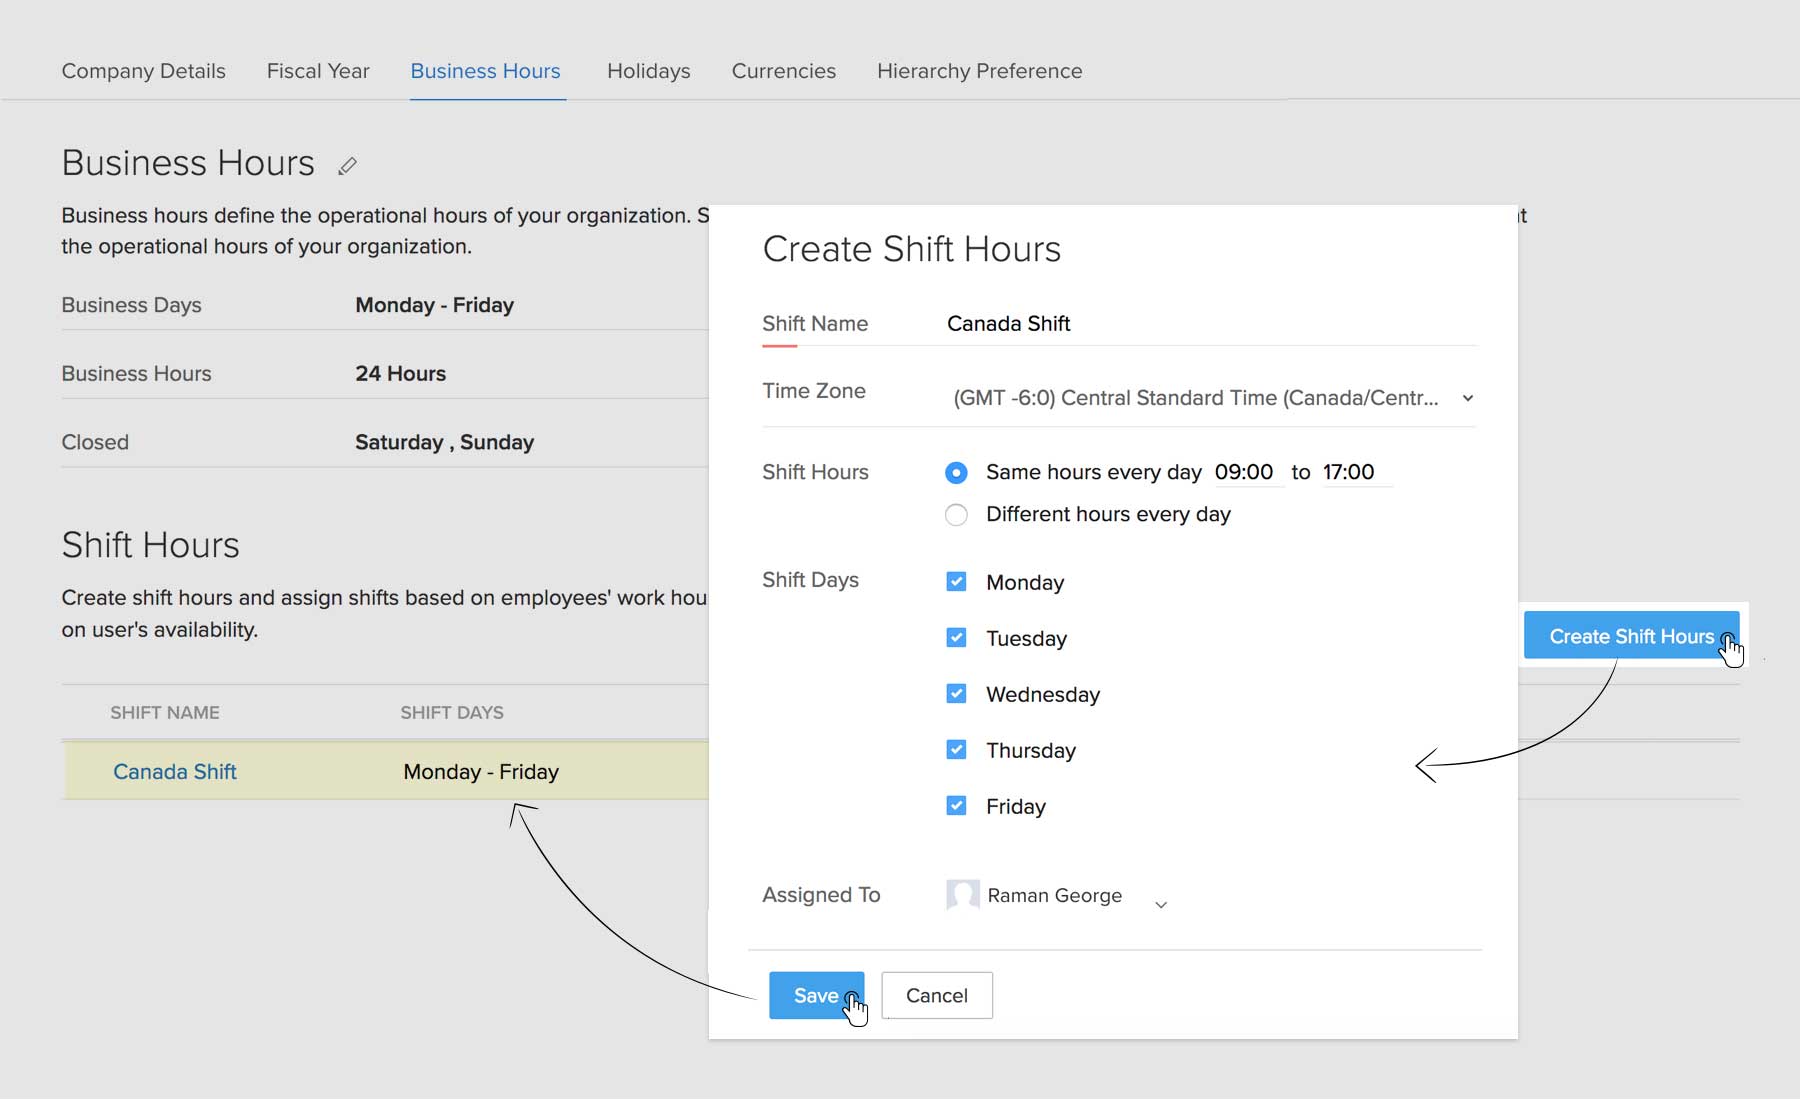1800x1100 pixels.
Task: Save the new shift hours
Action: point(816,995)
